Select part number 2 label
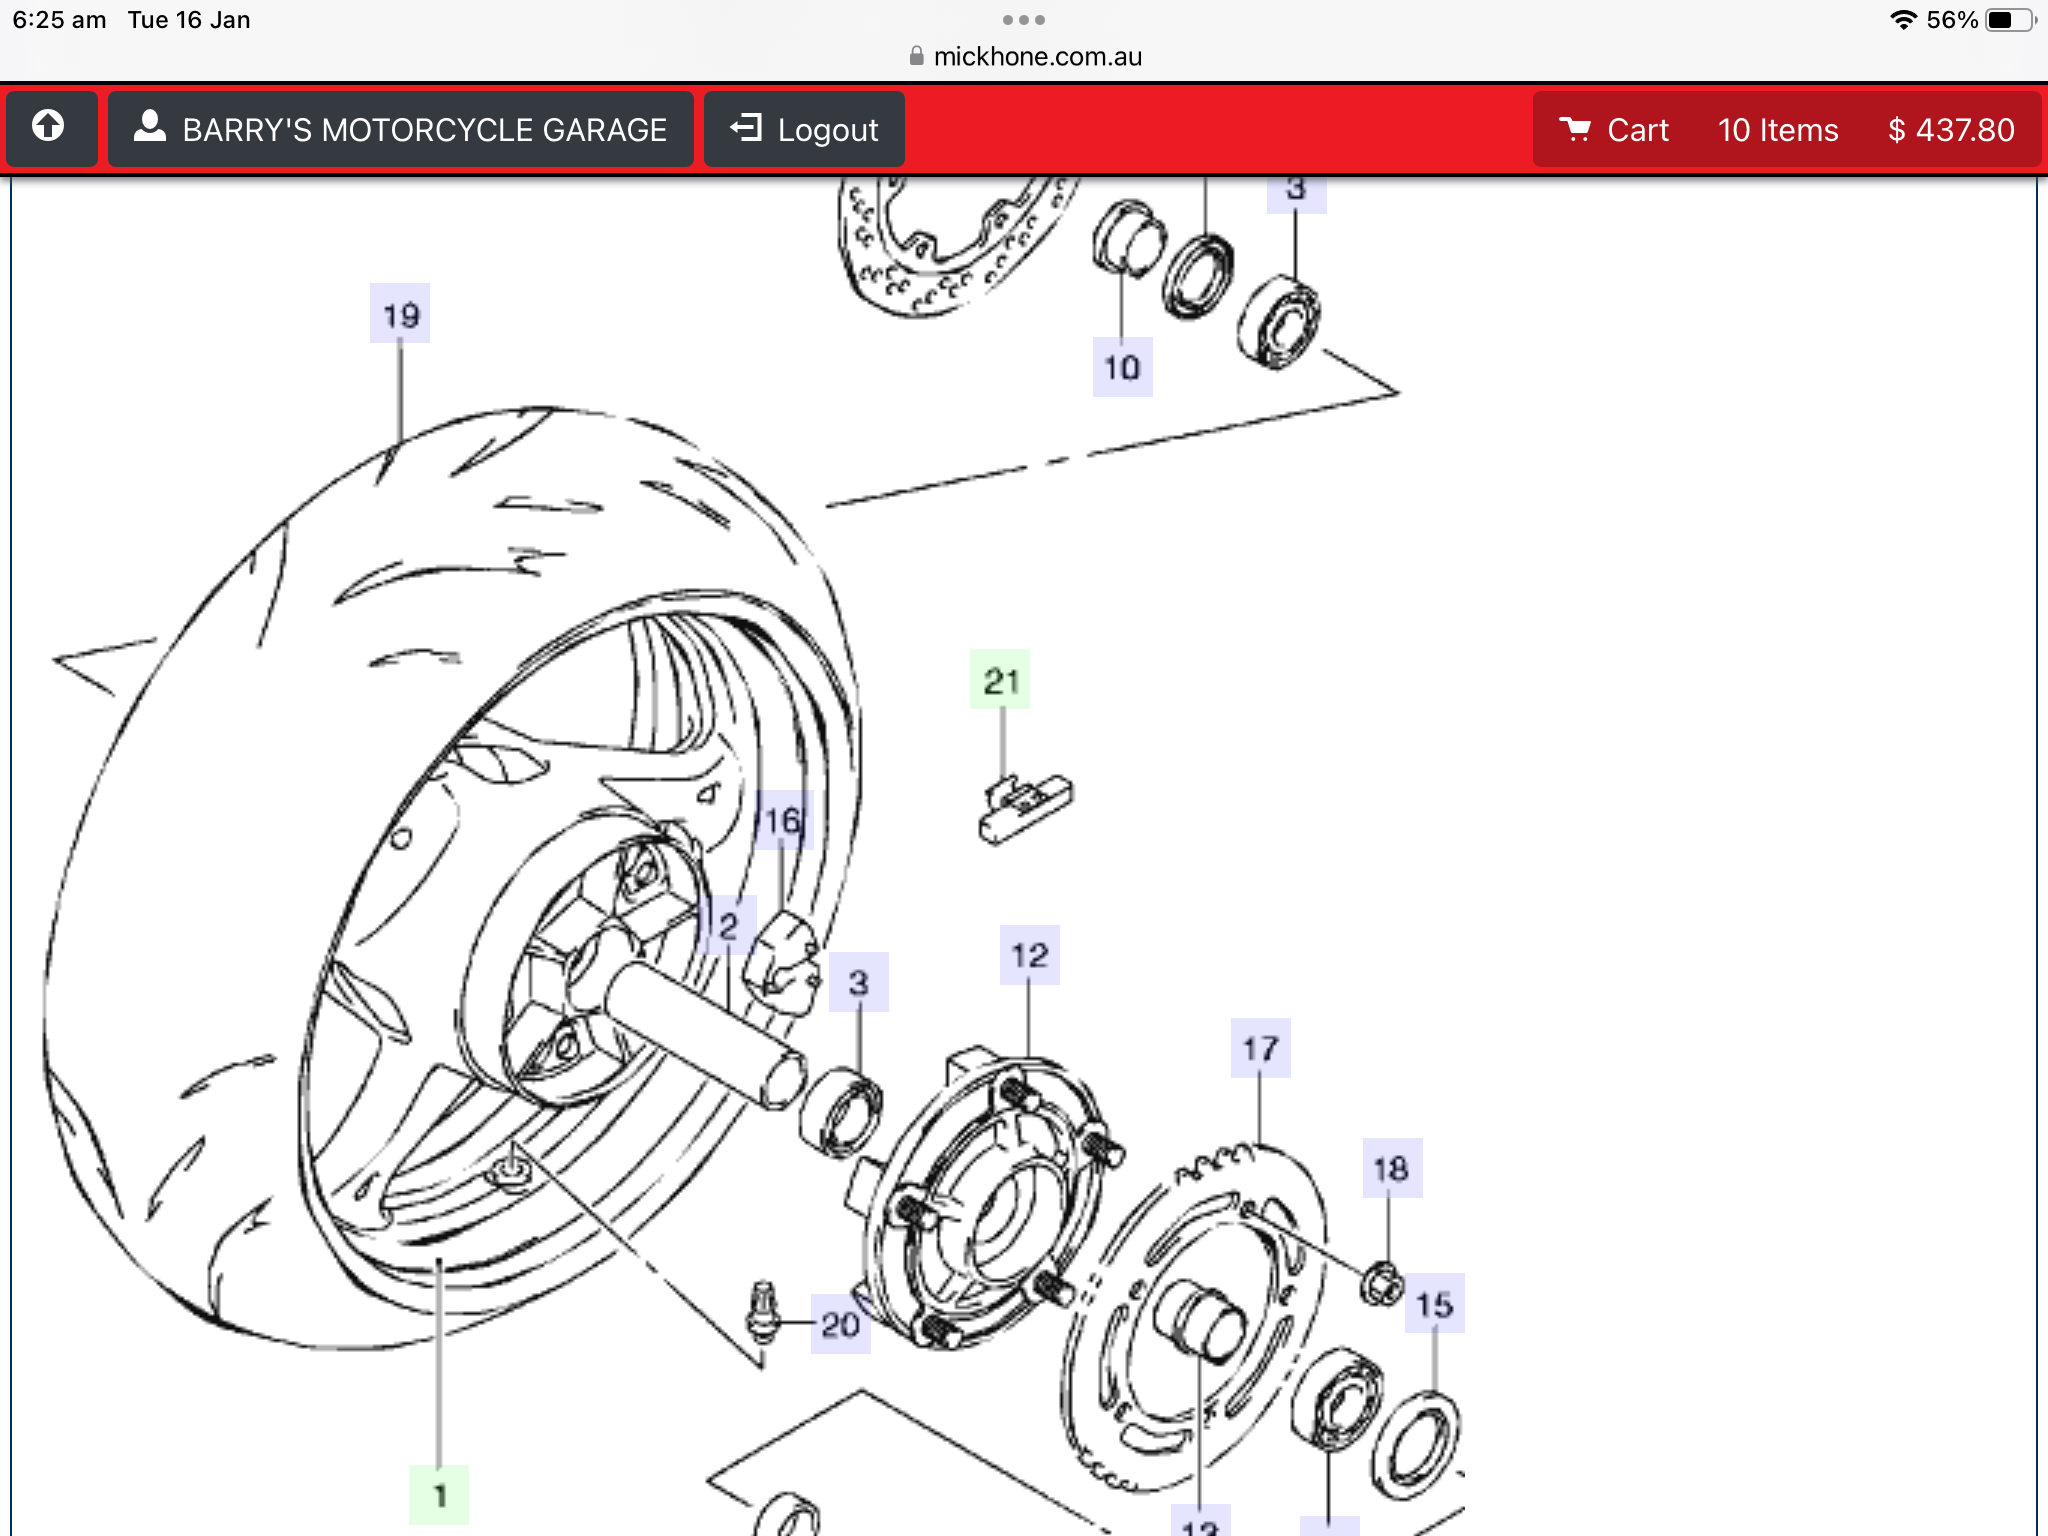Viewport: 2048px width, 1536px height. pyautogui.click(x=728, y=925)
